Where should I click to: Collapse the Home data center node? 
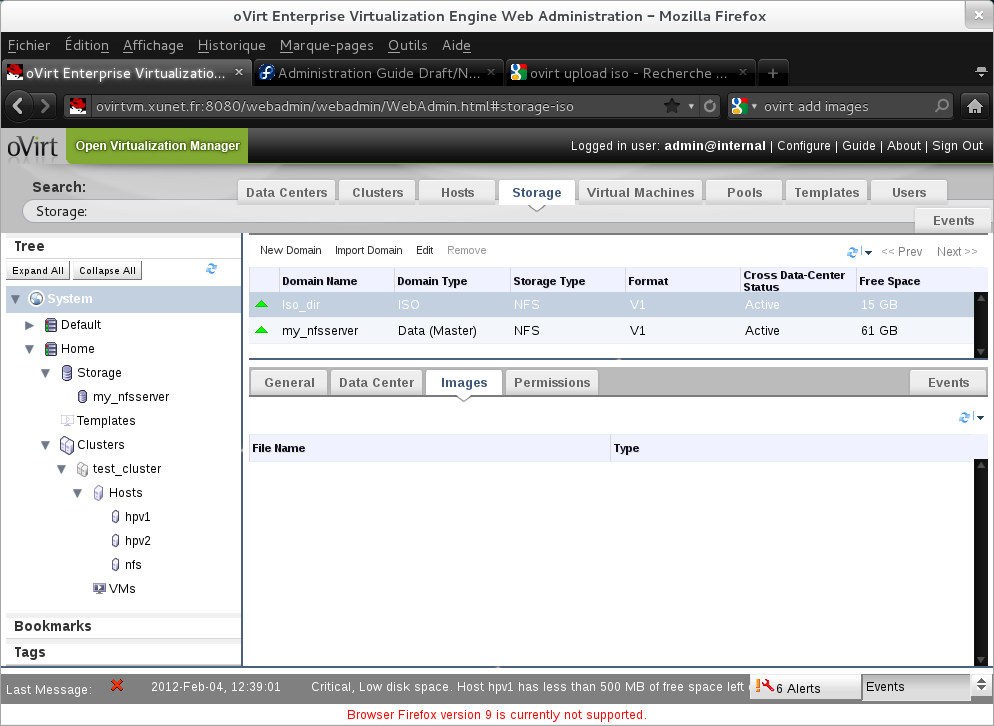click(30, 349)
